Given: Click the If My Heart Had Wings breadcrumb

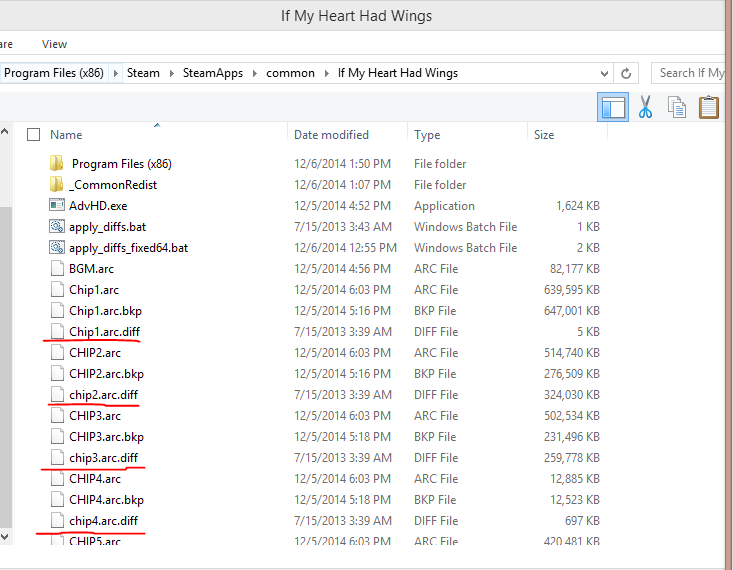Looking at the screenshot, I should pyautogui.click(x=398, y=73).
